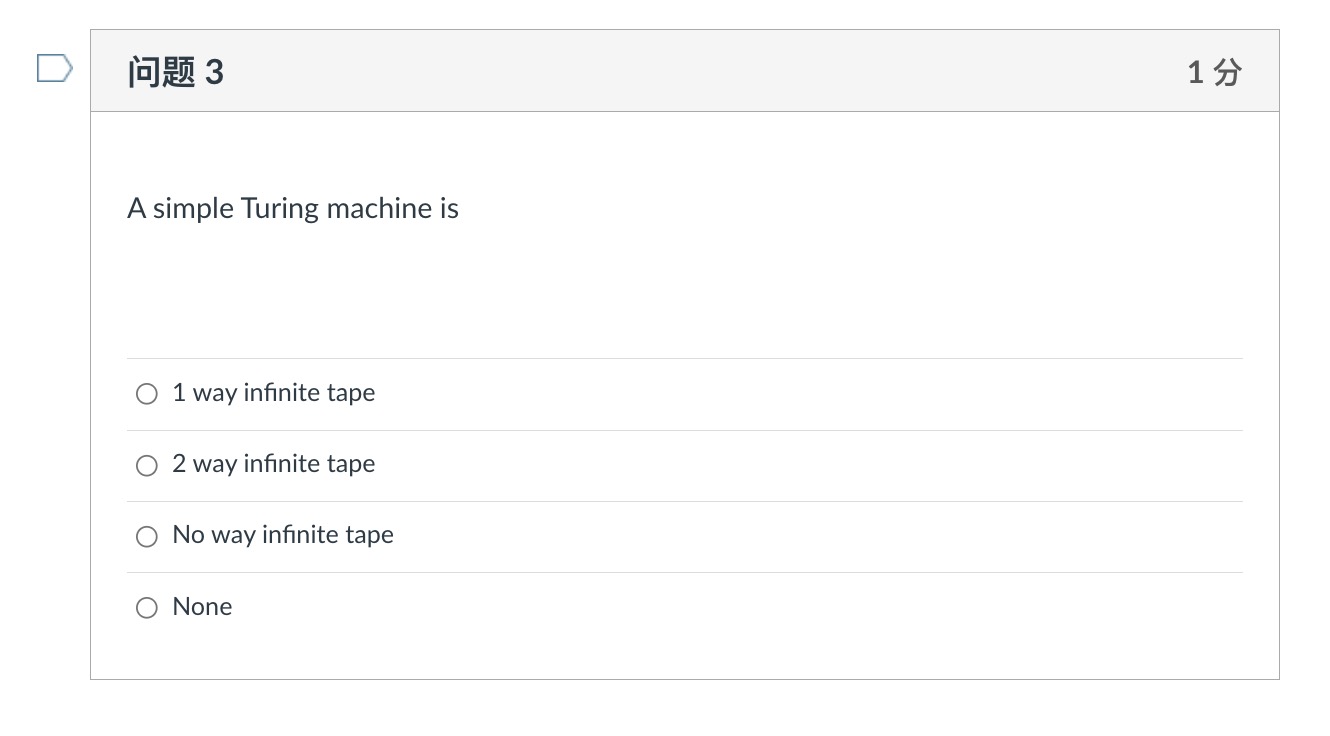Click the question text 'A simple Turing machine is'

pos(292,208)
